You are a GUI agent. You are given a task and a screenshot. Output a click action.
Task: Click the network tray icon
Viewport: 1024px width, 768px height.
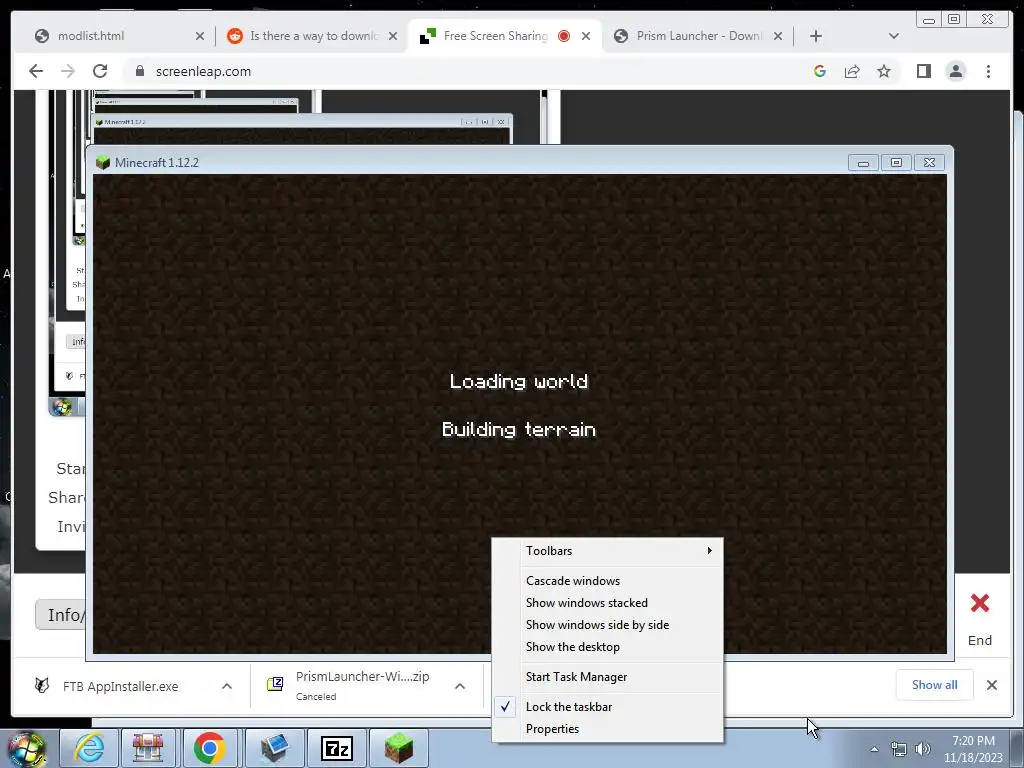[x=899, y=749]
